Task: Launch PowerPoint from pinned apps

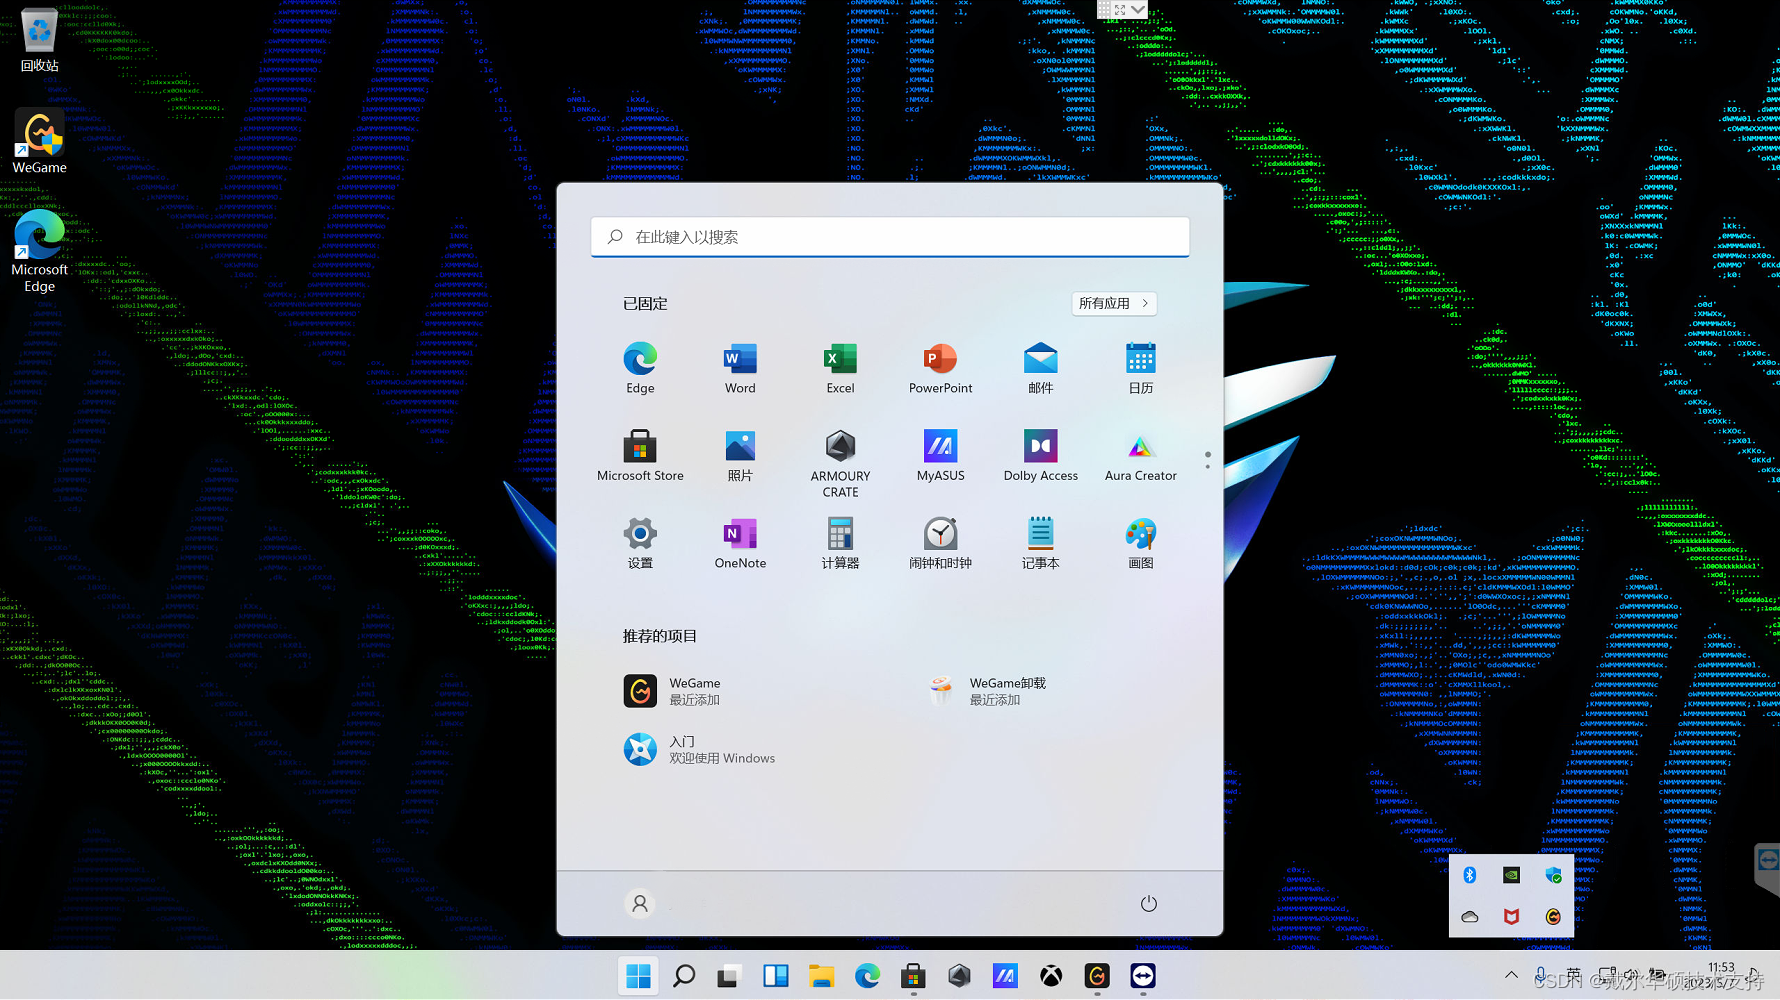Action: pyautogui.click(x=940, y=368)
